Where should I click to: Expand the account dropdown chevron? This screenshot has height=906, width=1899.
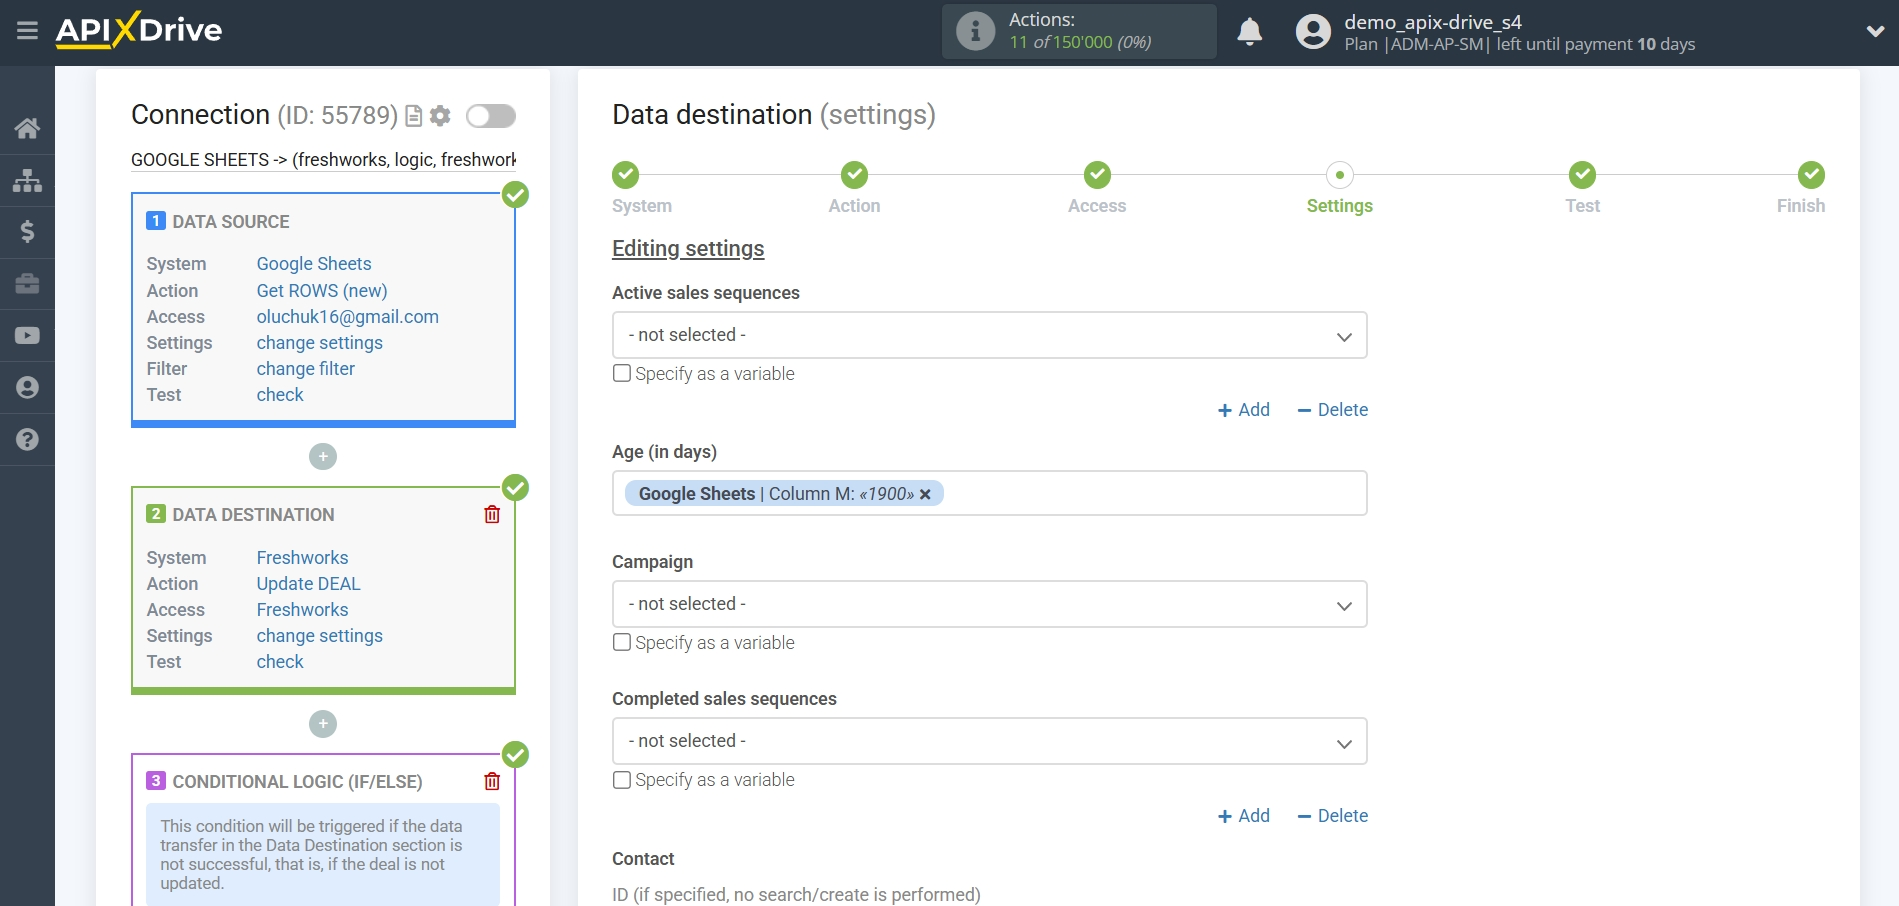1875,32
